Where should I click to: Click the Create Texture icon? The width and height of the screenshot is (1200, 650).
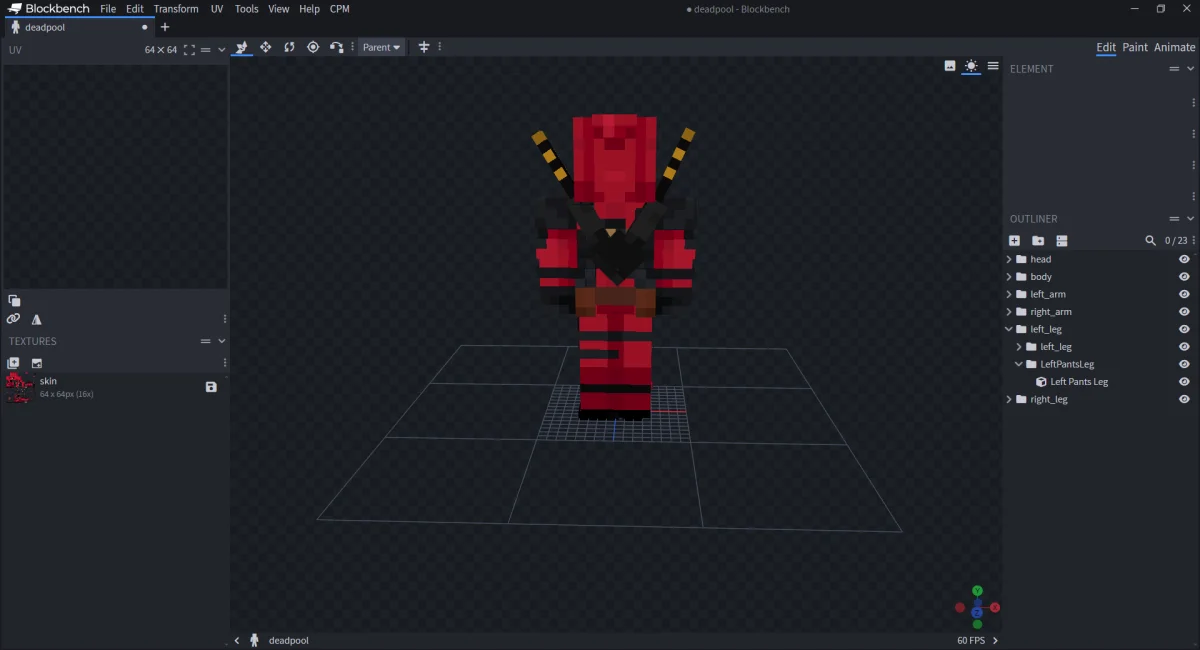click(x=13, y=363)
